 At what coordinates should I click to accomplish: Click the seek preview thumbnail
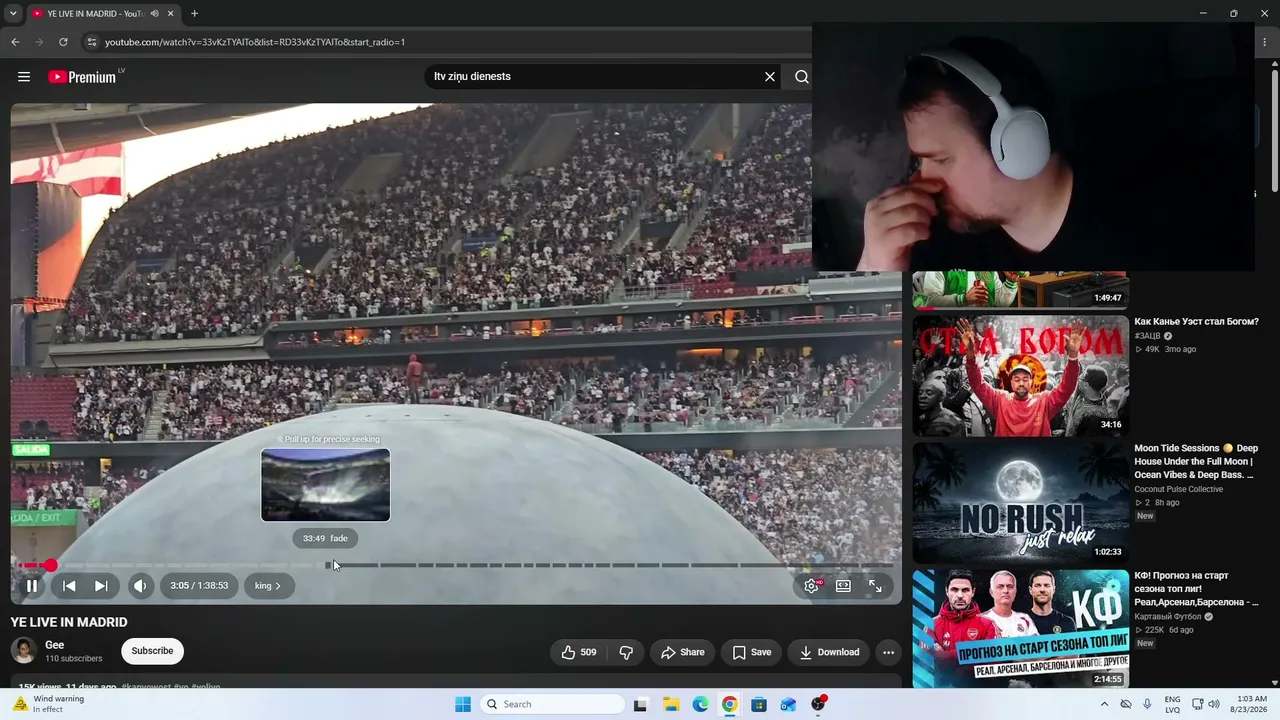point(326,485)
